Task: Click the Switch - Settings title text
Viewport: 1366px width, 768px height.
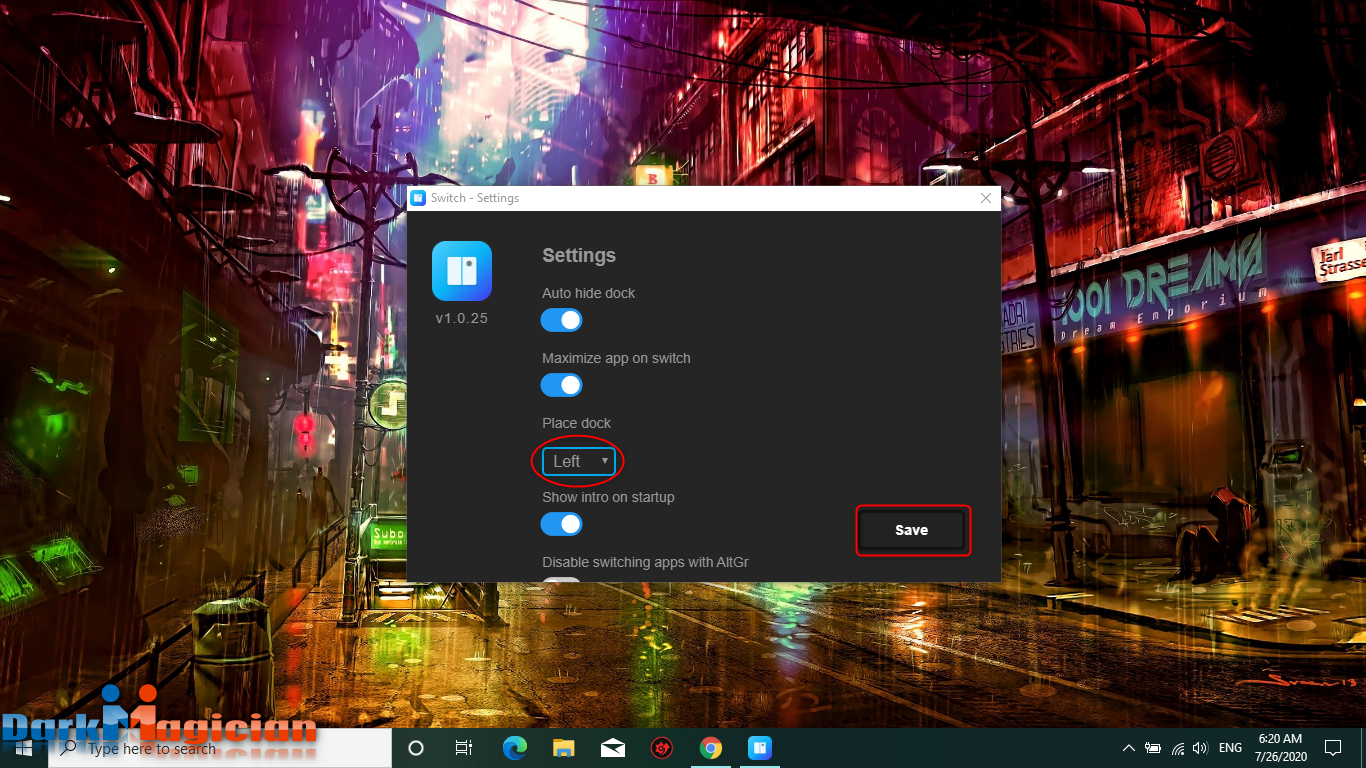Action: pos(475,198)
